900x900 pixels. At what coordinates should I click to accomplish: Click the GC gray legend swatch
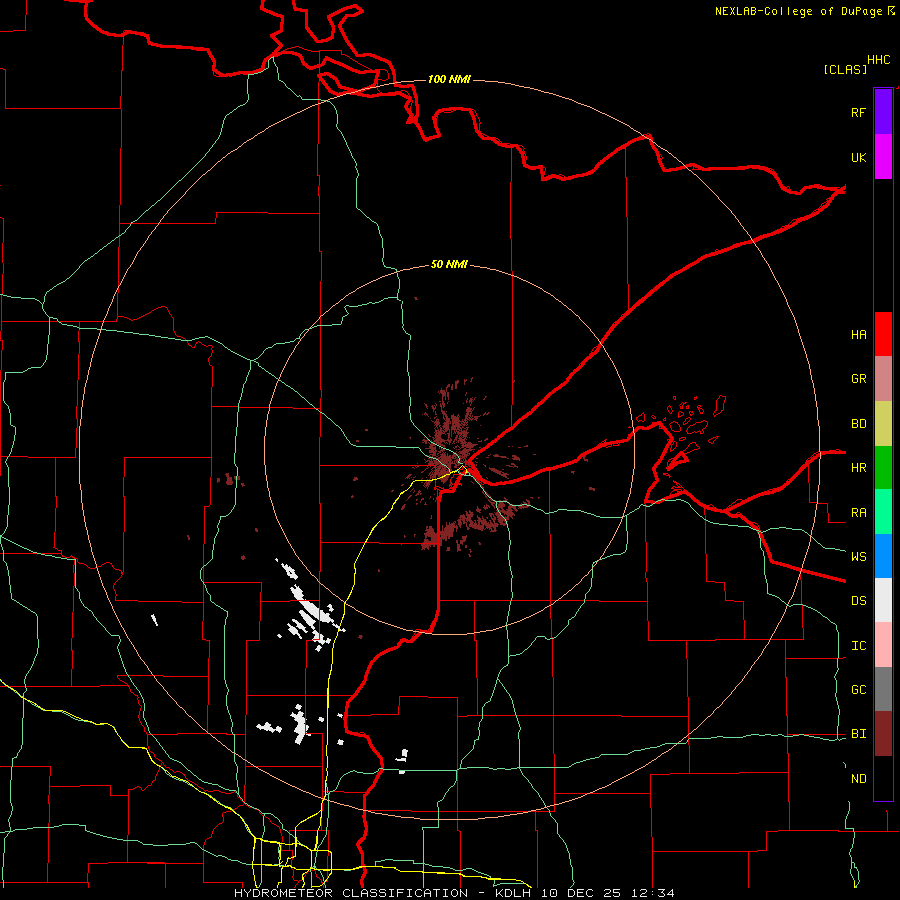point(883,689)
